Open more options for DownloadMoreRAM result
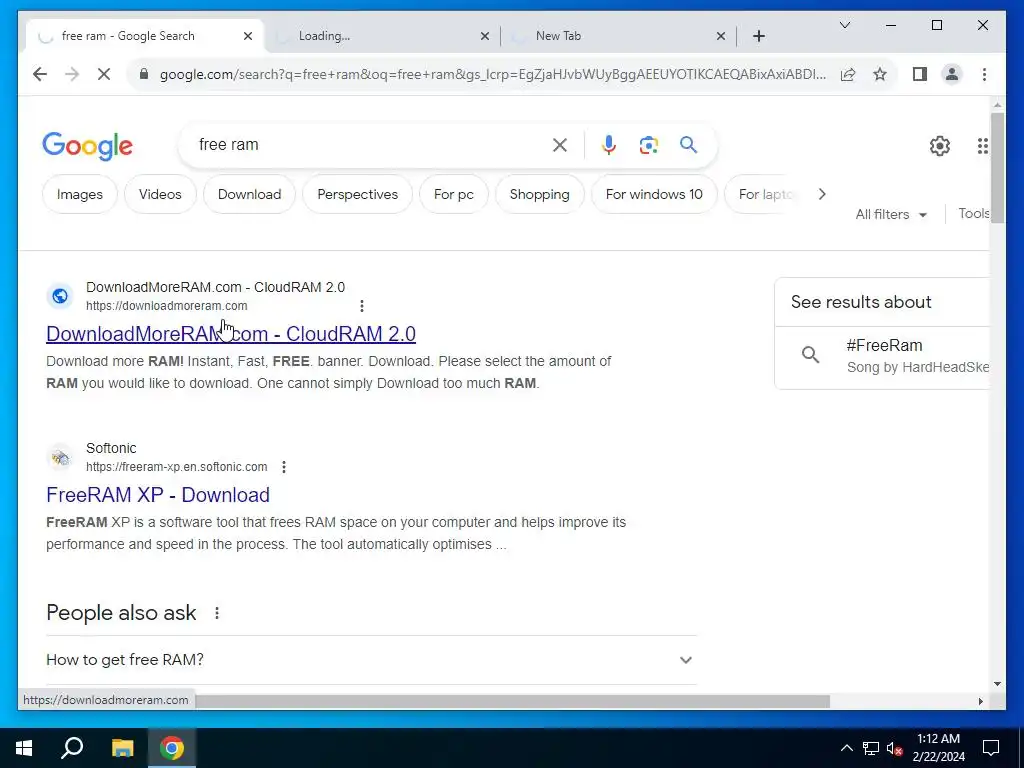This screenshot has width=1024, height=768. 362,306
